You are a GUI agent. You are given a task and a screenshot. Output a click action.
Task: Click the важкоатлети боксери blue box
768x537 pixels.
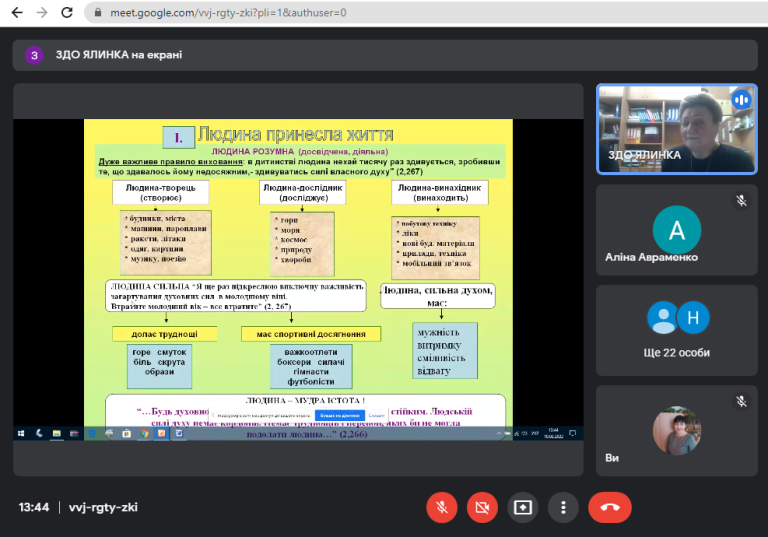coord(311,366)
